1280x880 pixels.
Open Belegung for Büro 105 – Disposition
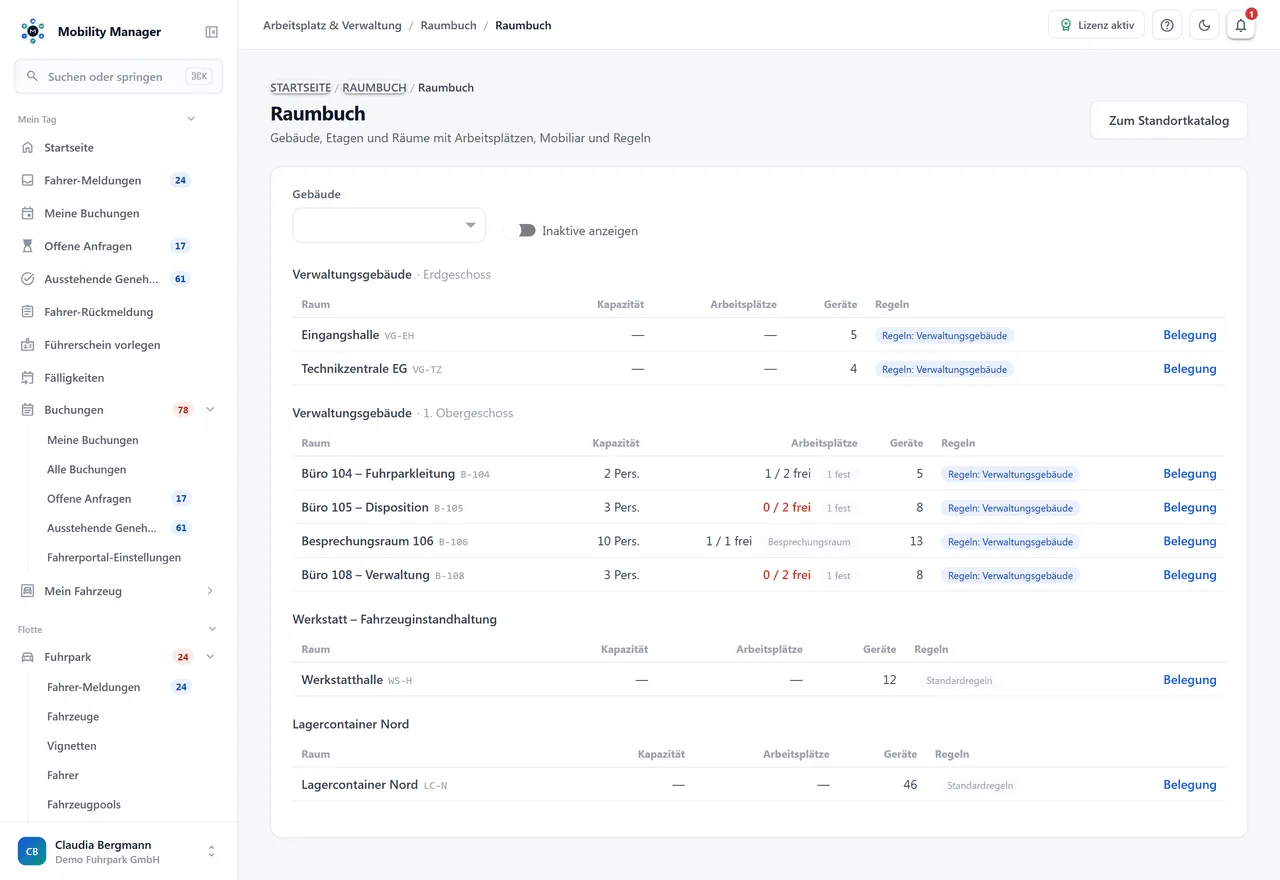[x=1190, y=507]
